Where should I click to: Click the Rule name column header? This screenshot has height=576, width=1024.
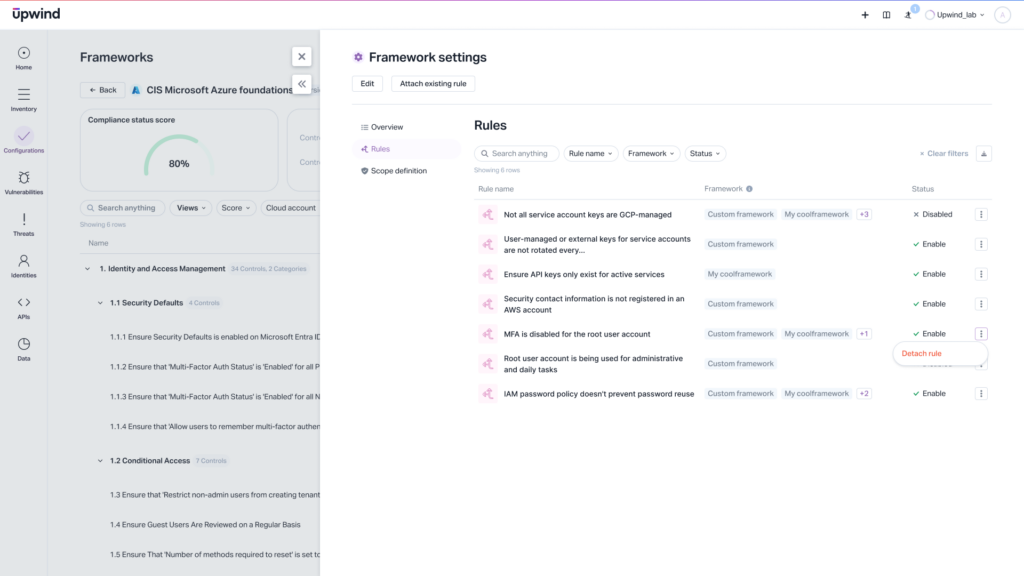pos(496,189)
